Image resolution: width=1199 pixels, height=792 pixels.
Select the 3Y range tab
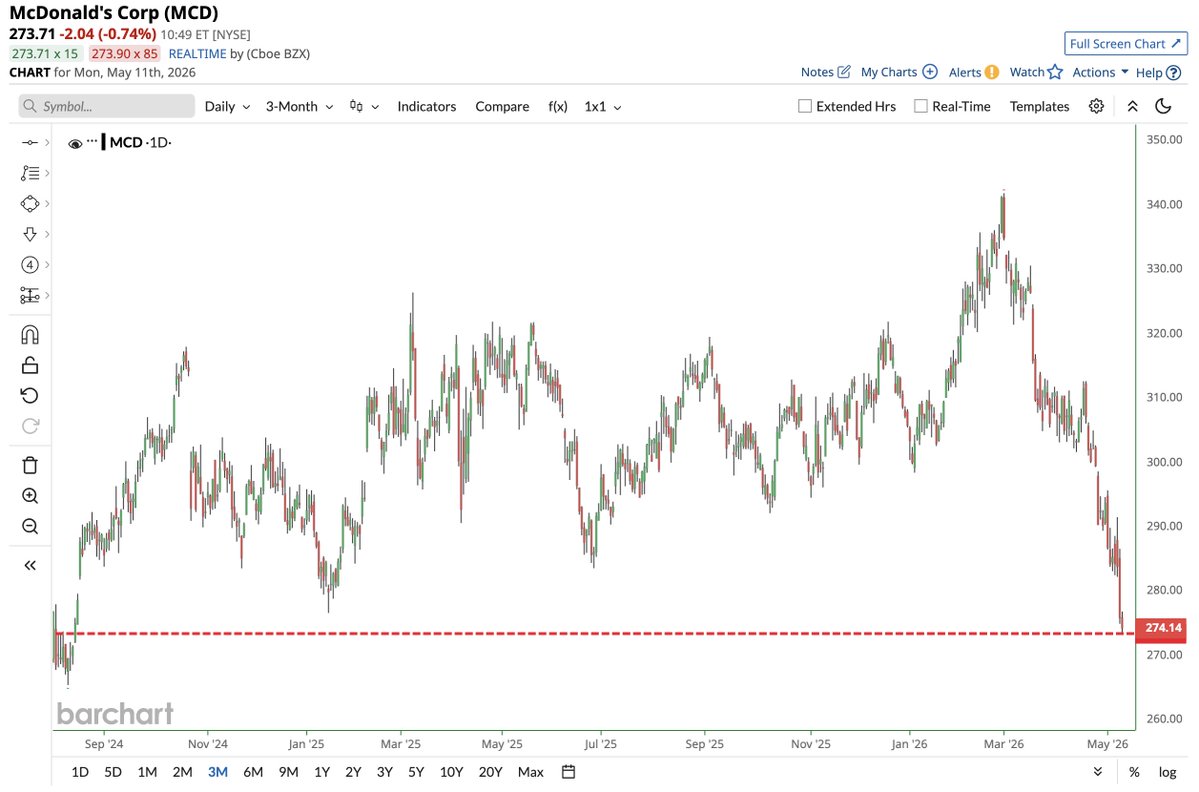point(385,772)
